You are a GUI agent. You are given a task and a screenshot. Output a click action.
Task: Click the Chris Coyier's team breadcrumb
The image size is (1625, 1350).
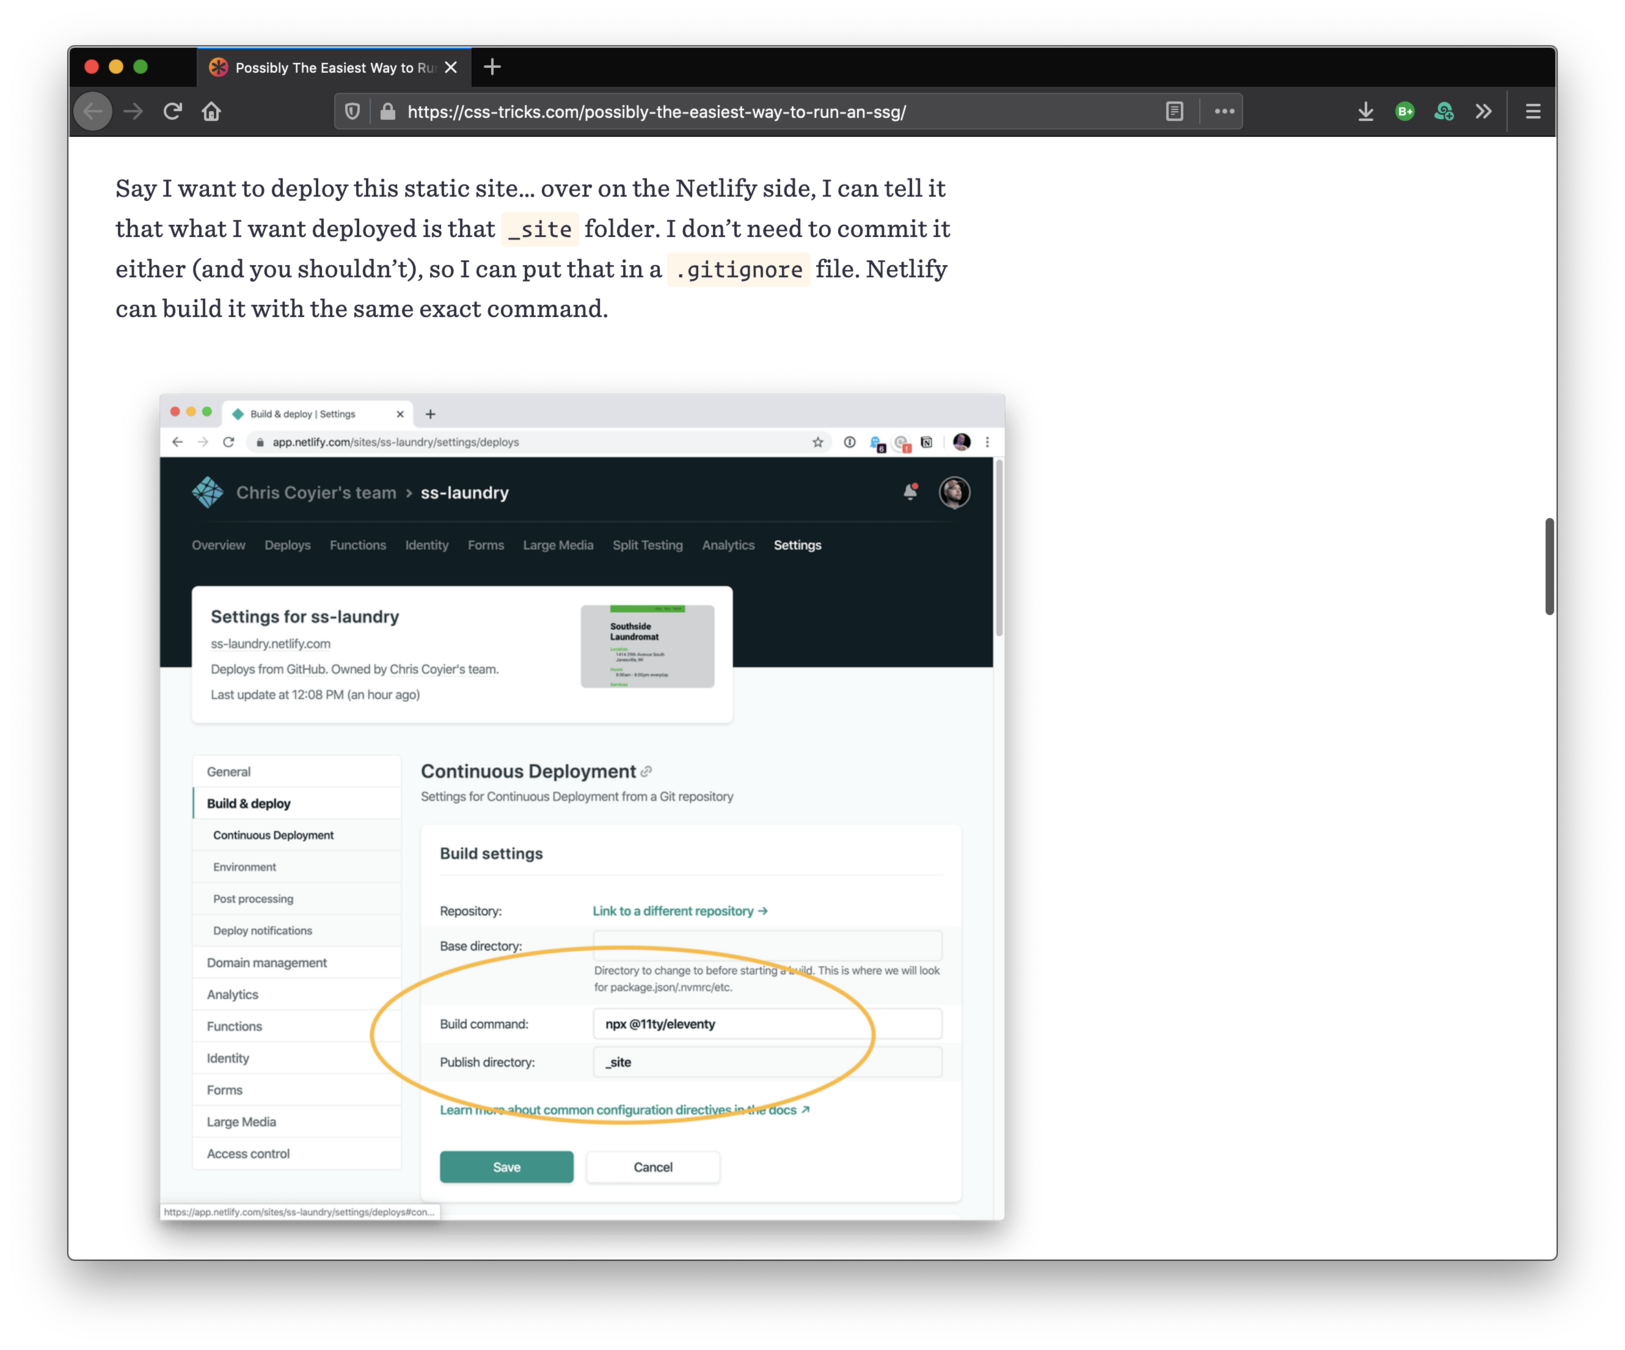[316, 492]
